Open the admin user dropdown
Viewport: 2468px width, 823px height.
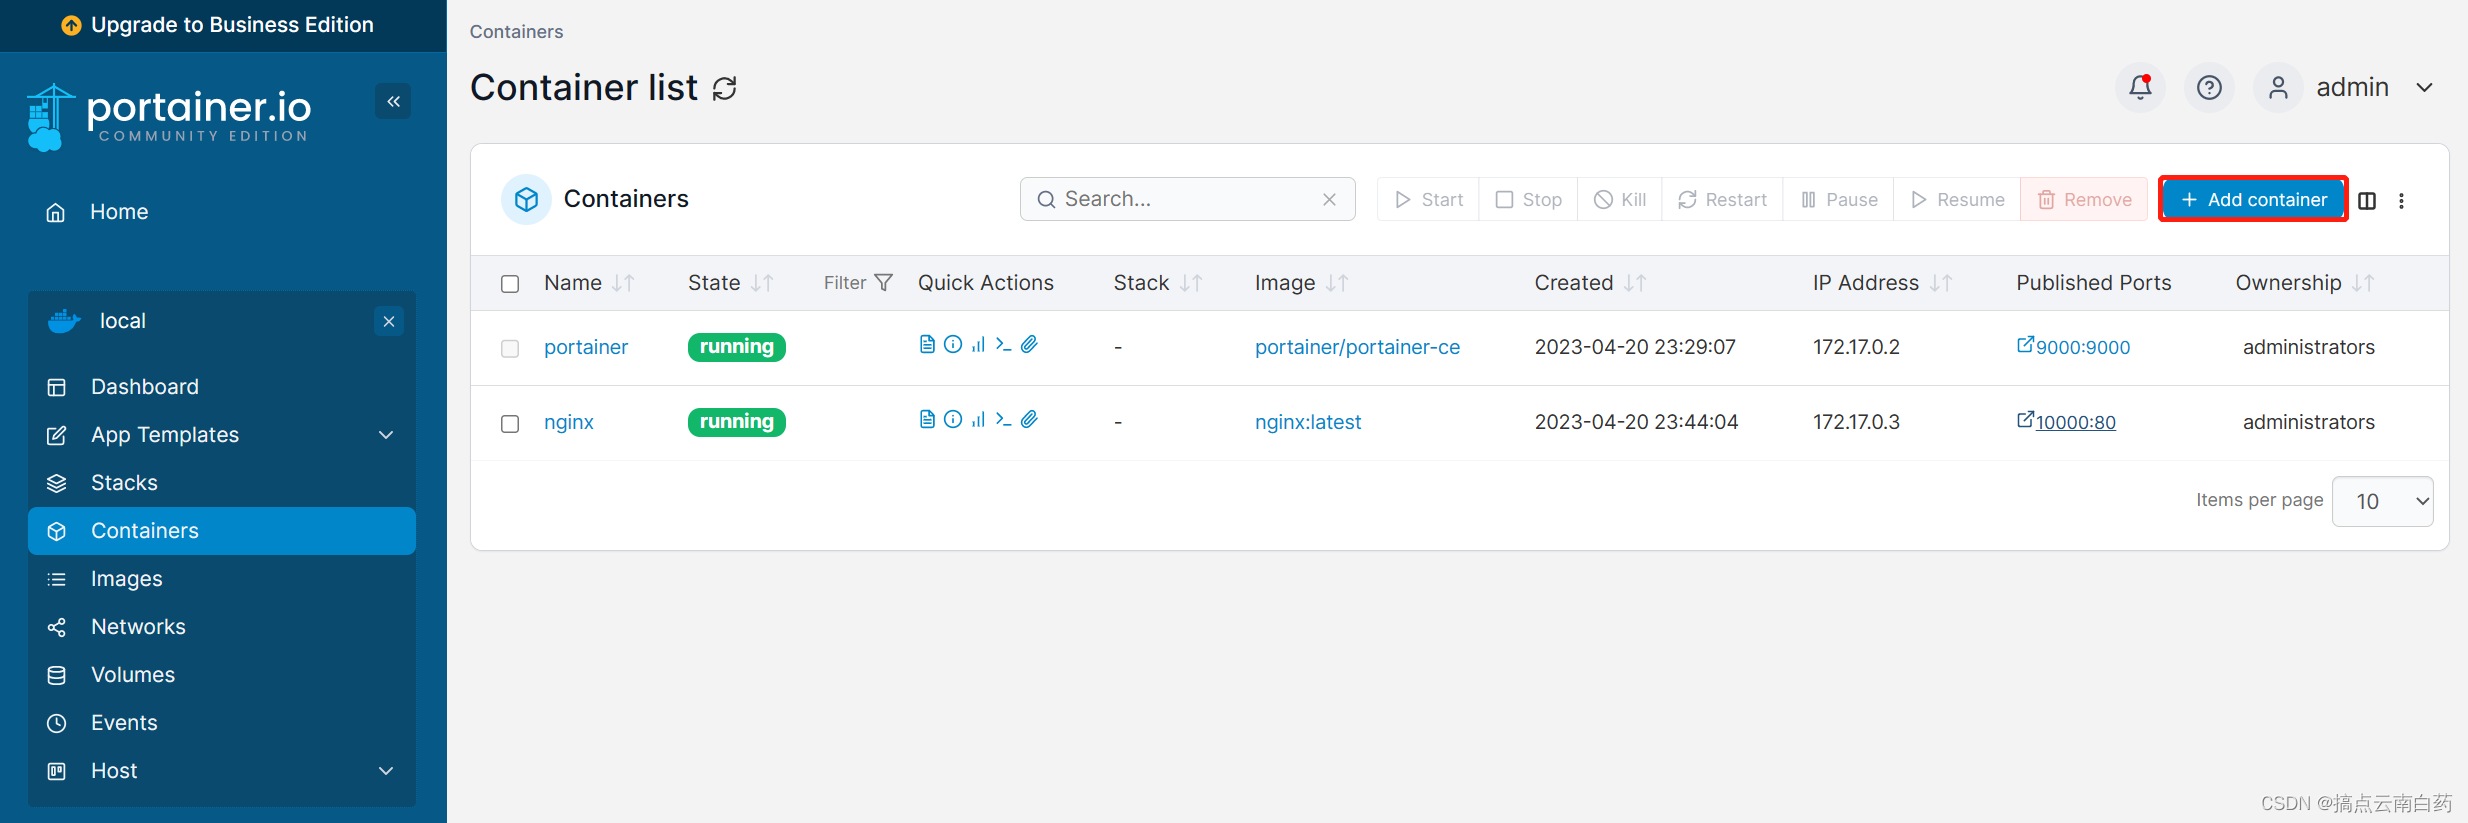click(x=2346, y=88)
